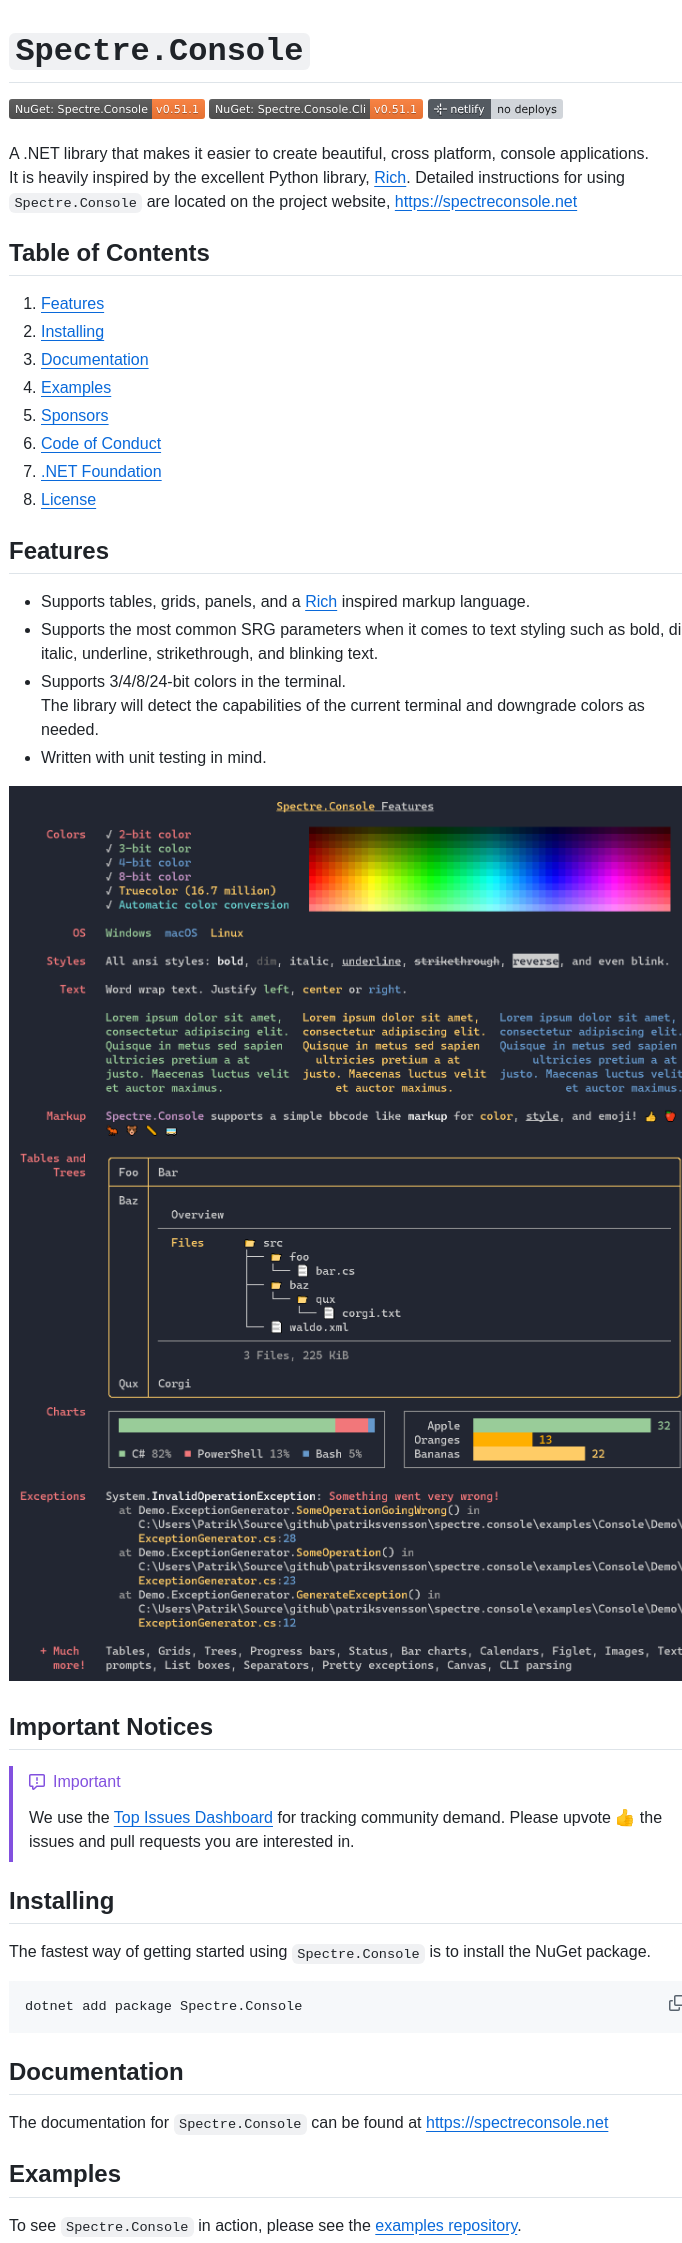This screenshot has height=2243, width=682.
Task: Go to Features in the table of contents
Action: [72, 303]
